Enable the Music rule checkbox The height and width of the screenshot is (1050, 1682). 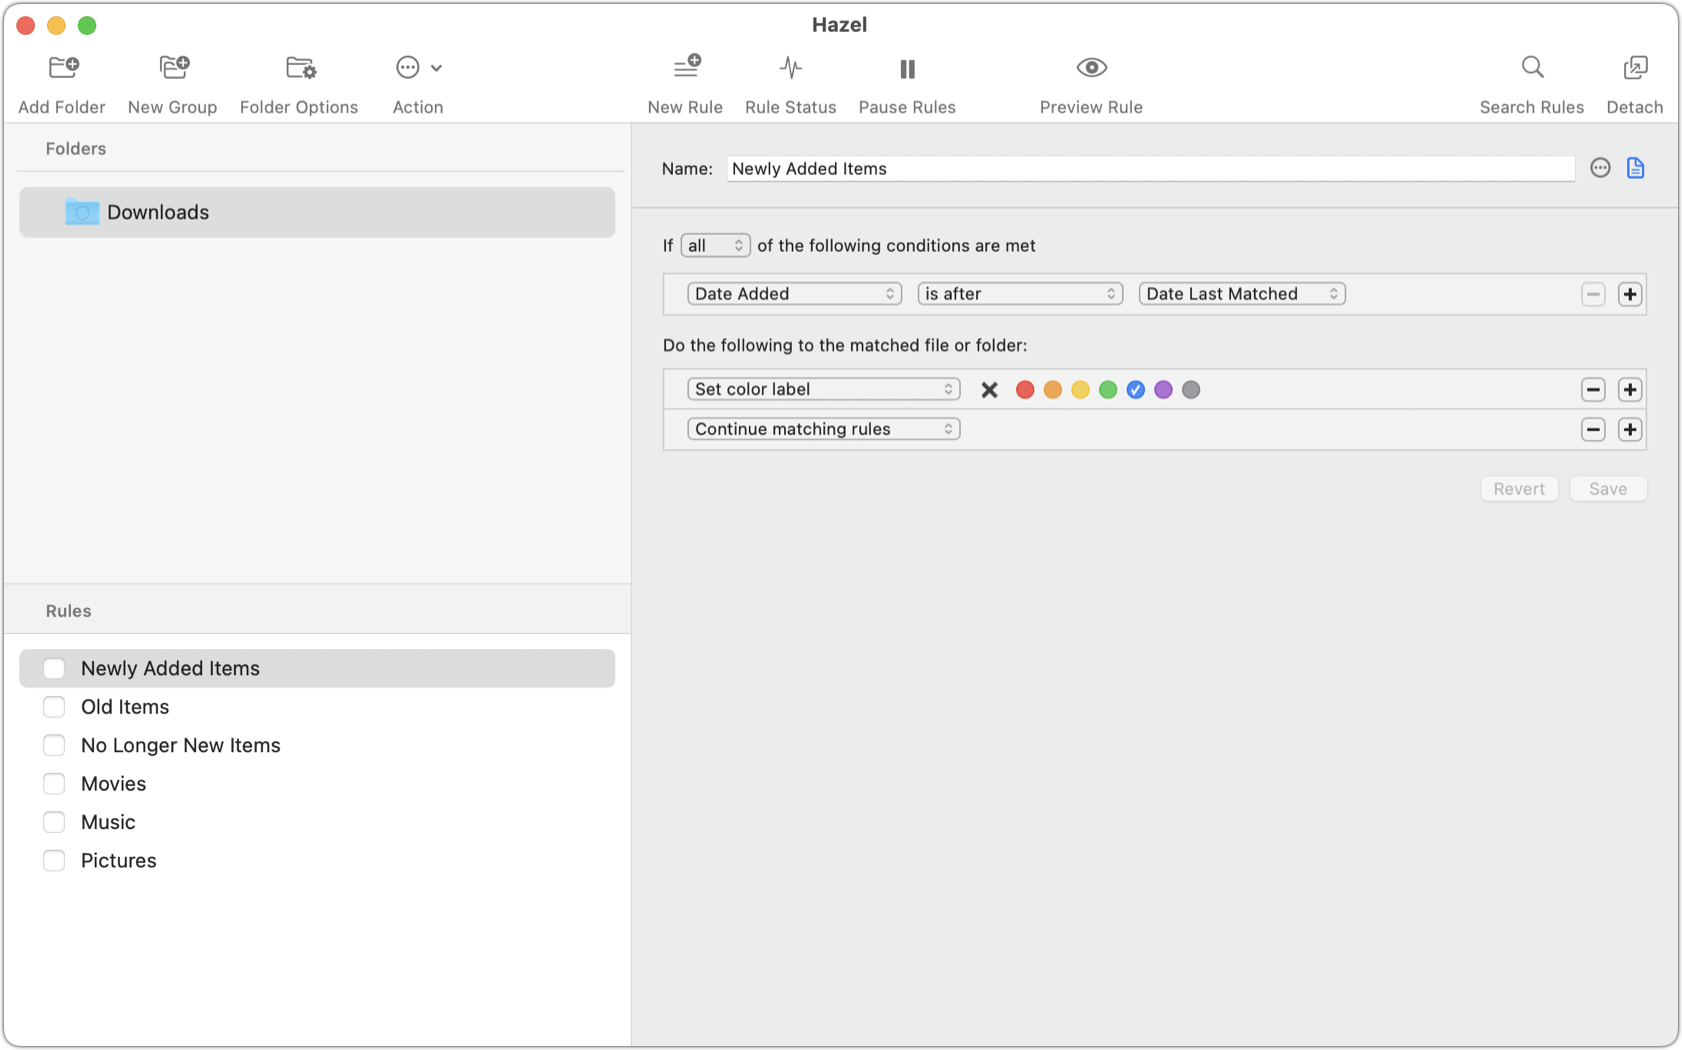coord(54,822)
